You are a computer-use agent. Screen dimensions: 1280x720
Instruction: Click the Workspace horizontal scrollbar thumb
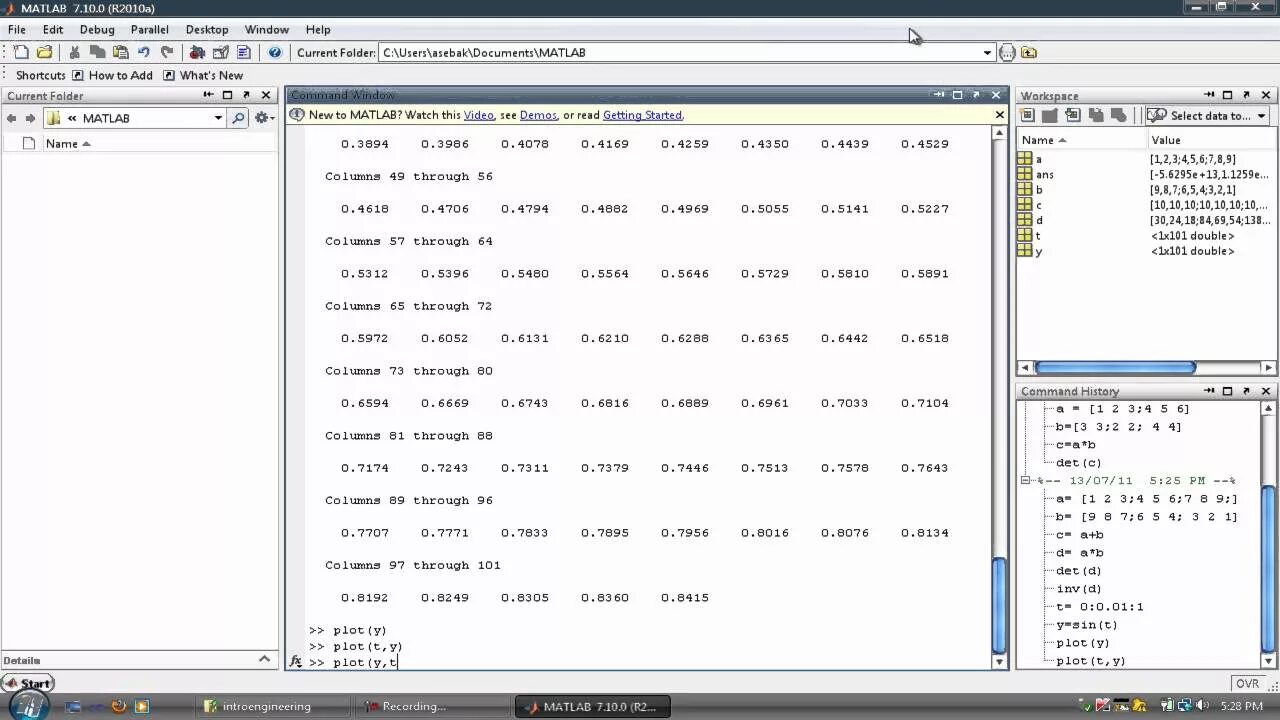tap(1115, 367)
